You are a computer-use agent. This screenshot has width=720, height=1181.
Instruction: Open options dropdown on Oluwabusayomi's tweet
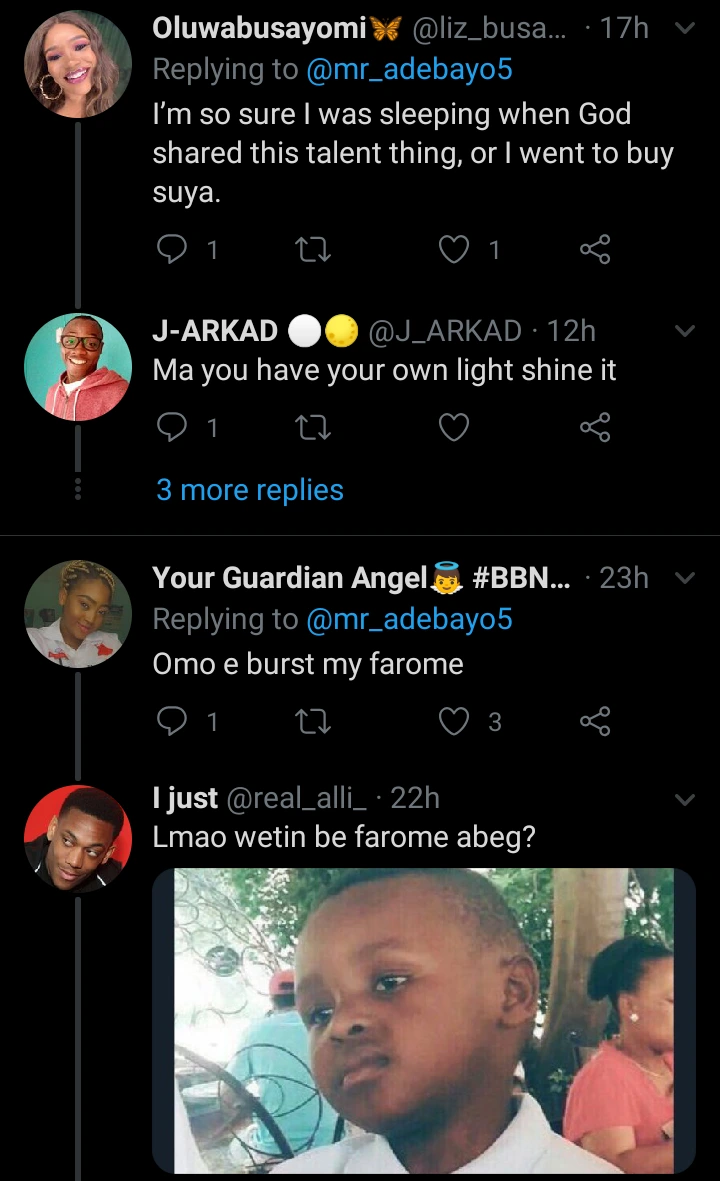(x=685, y=29)
